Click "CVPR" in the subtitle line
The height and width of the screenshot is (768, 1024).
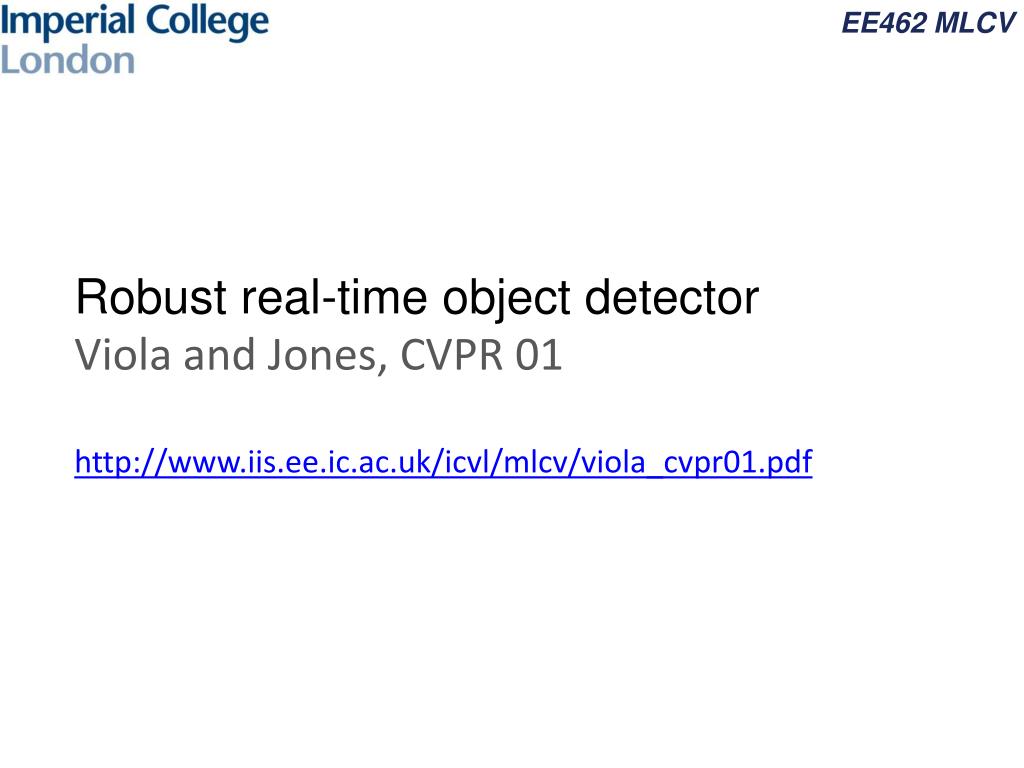click(451, 355)
